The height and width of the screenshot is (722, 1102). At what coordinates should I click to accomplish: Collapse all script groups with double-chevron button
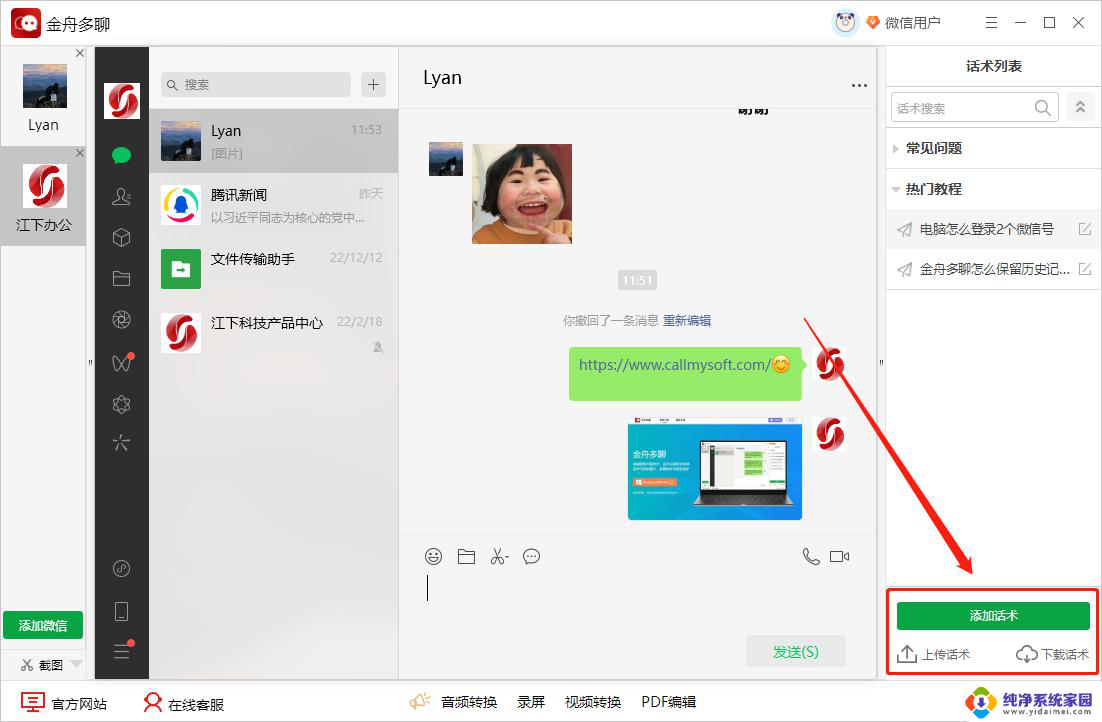pos(1079,108)
